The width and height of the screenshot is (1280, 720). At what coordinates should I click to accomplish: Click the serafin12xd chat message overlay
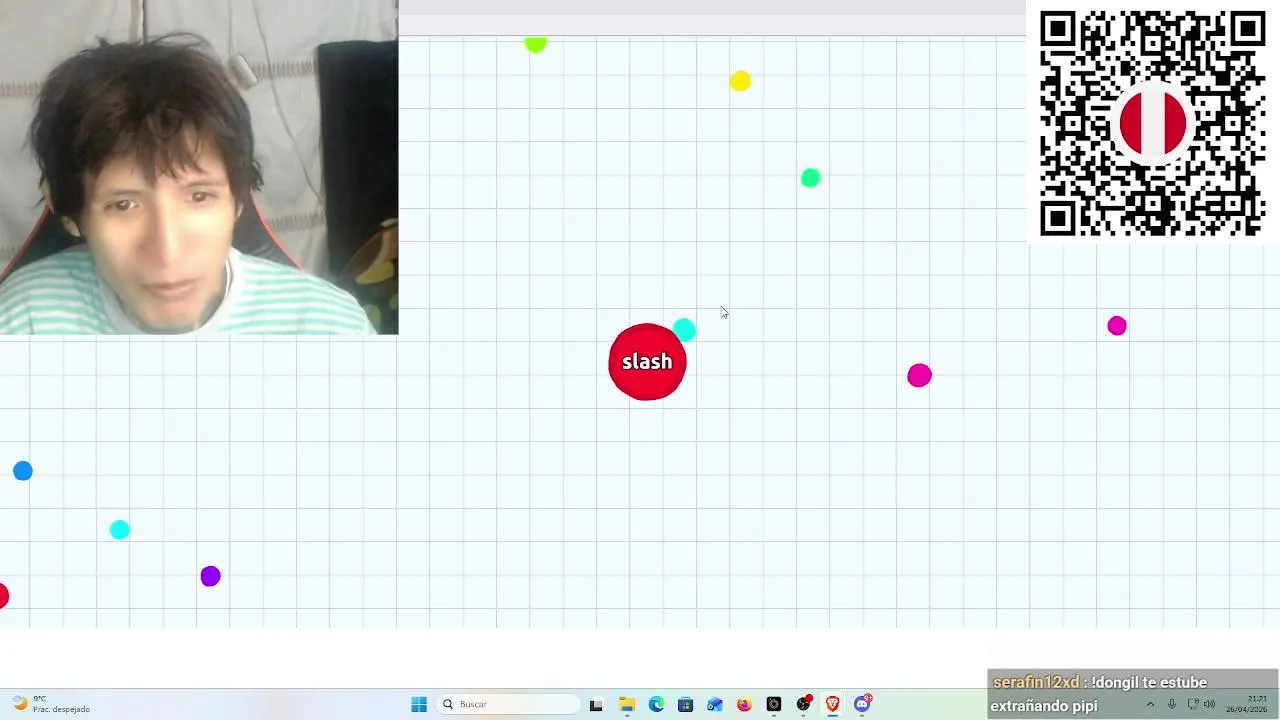(1132, 694)
